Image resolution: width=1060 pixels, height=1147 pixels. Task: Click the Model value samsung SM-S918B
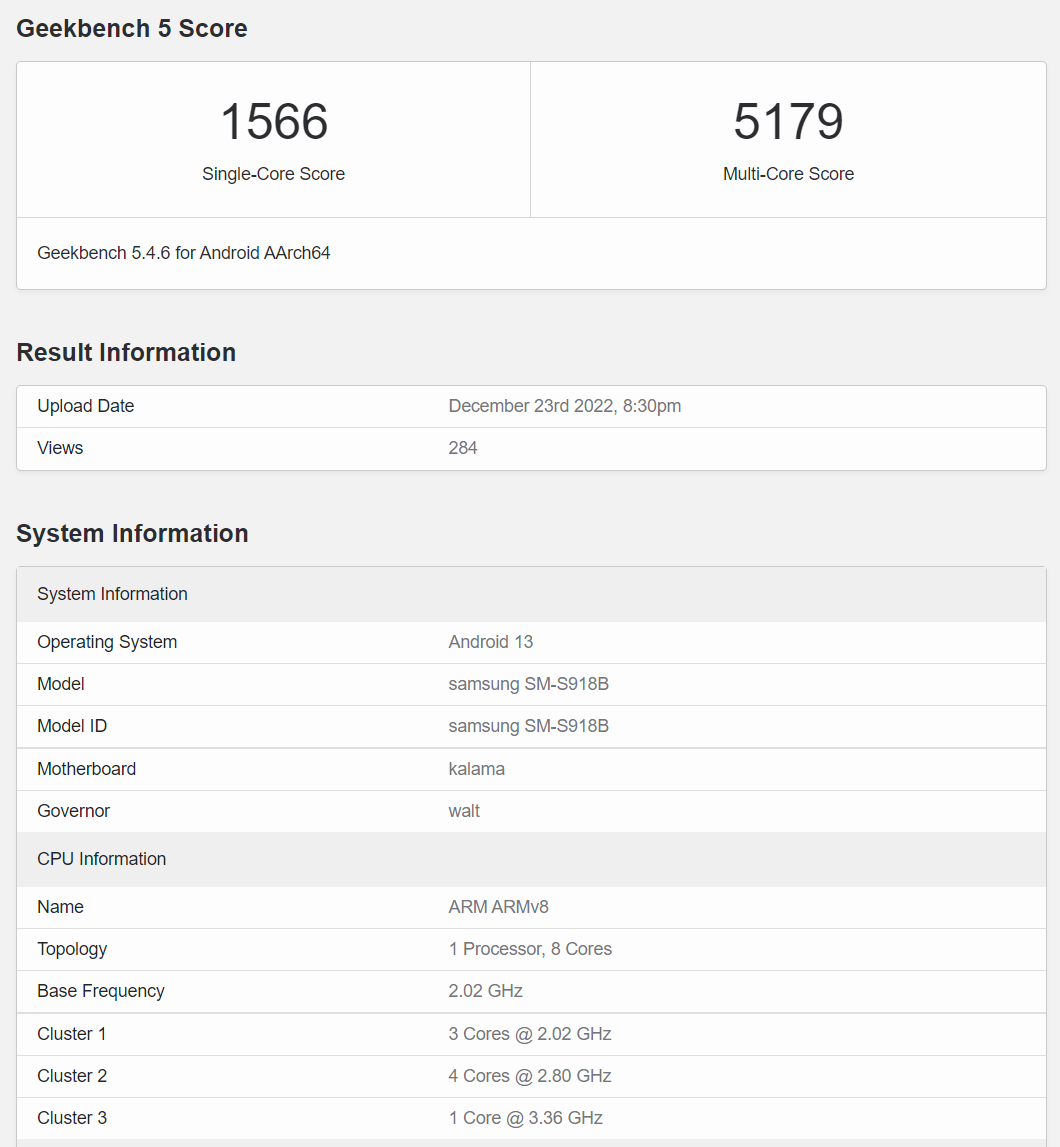coord(528,684)
